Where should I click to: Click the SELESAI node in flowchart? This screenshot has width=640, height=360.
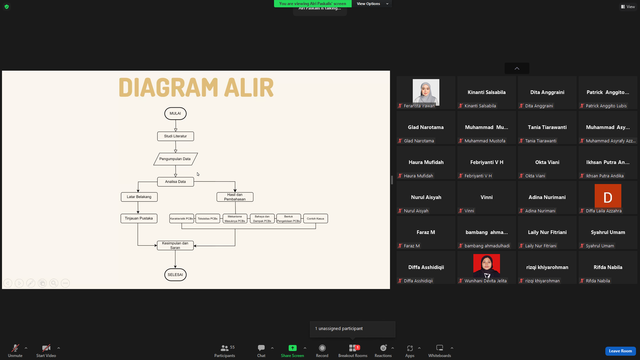pos(176,275)
